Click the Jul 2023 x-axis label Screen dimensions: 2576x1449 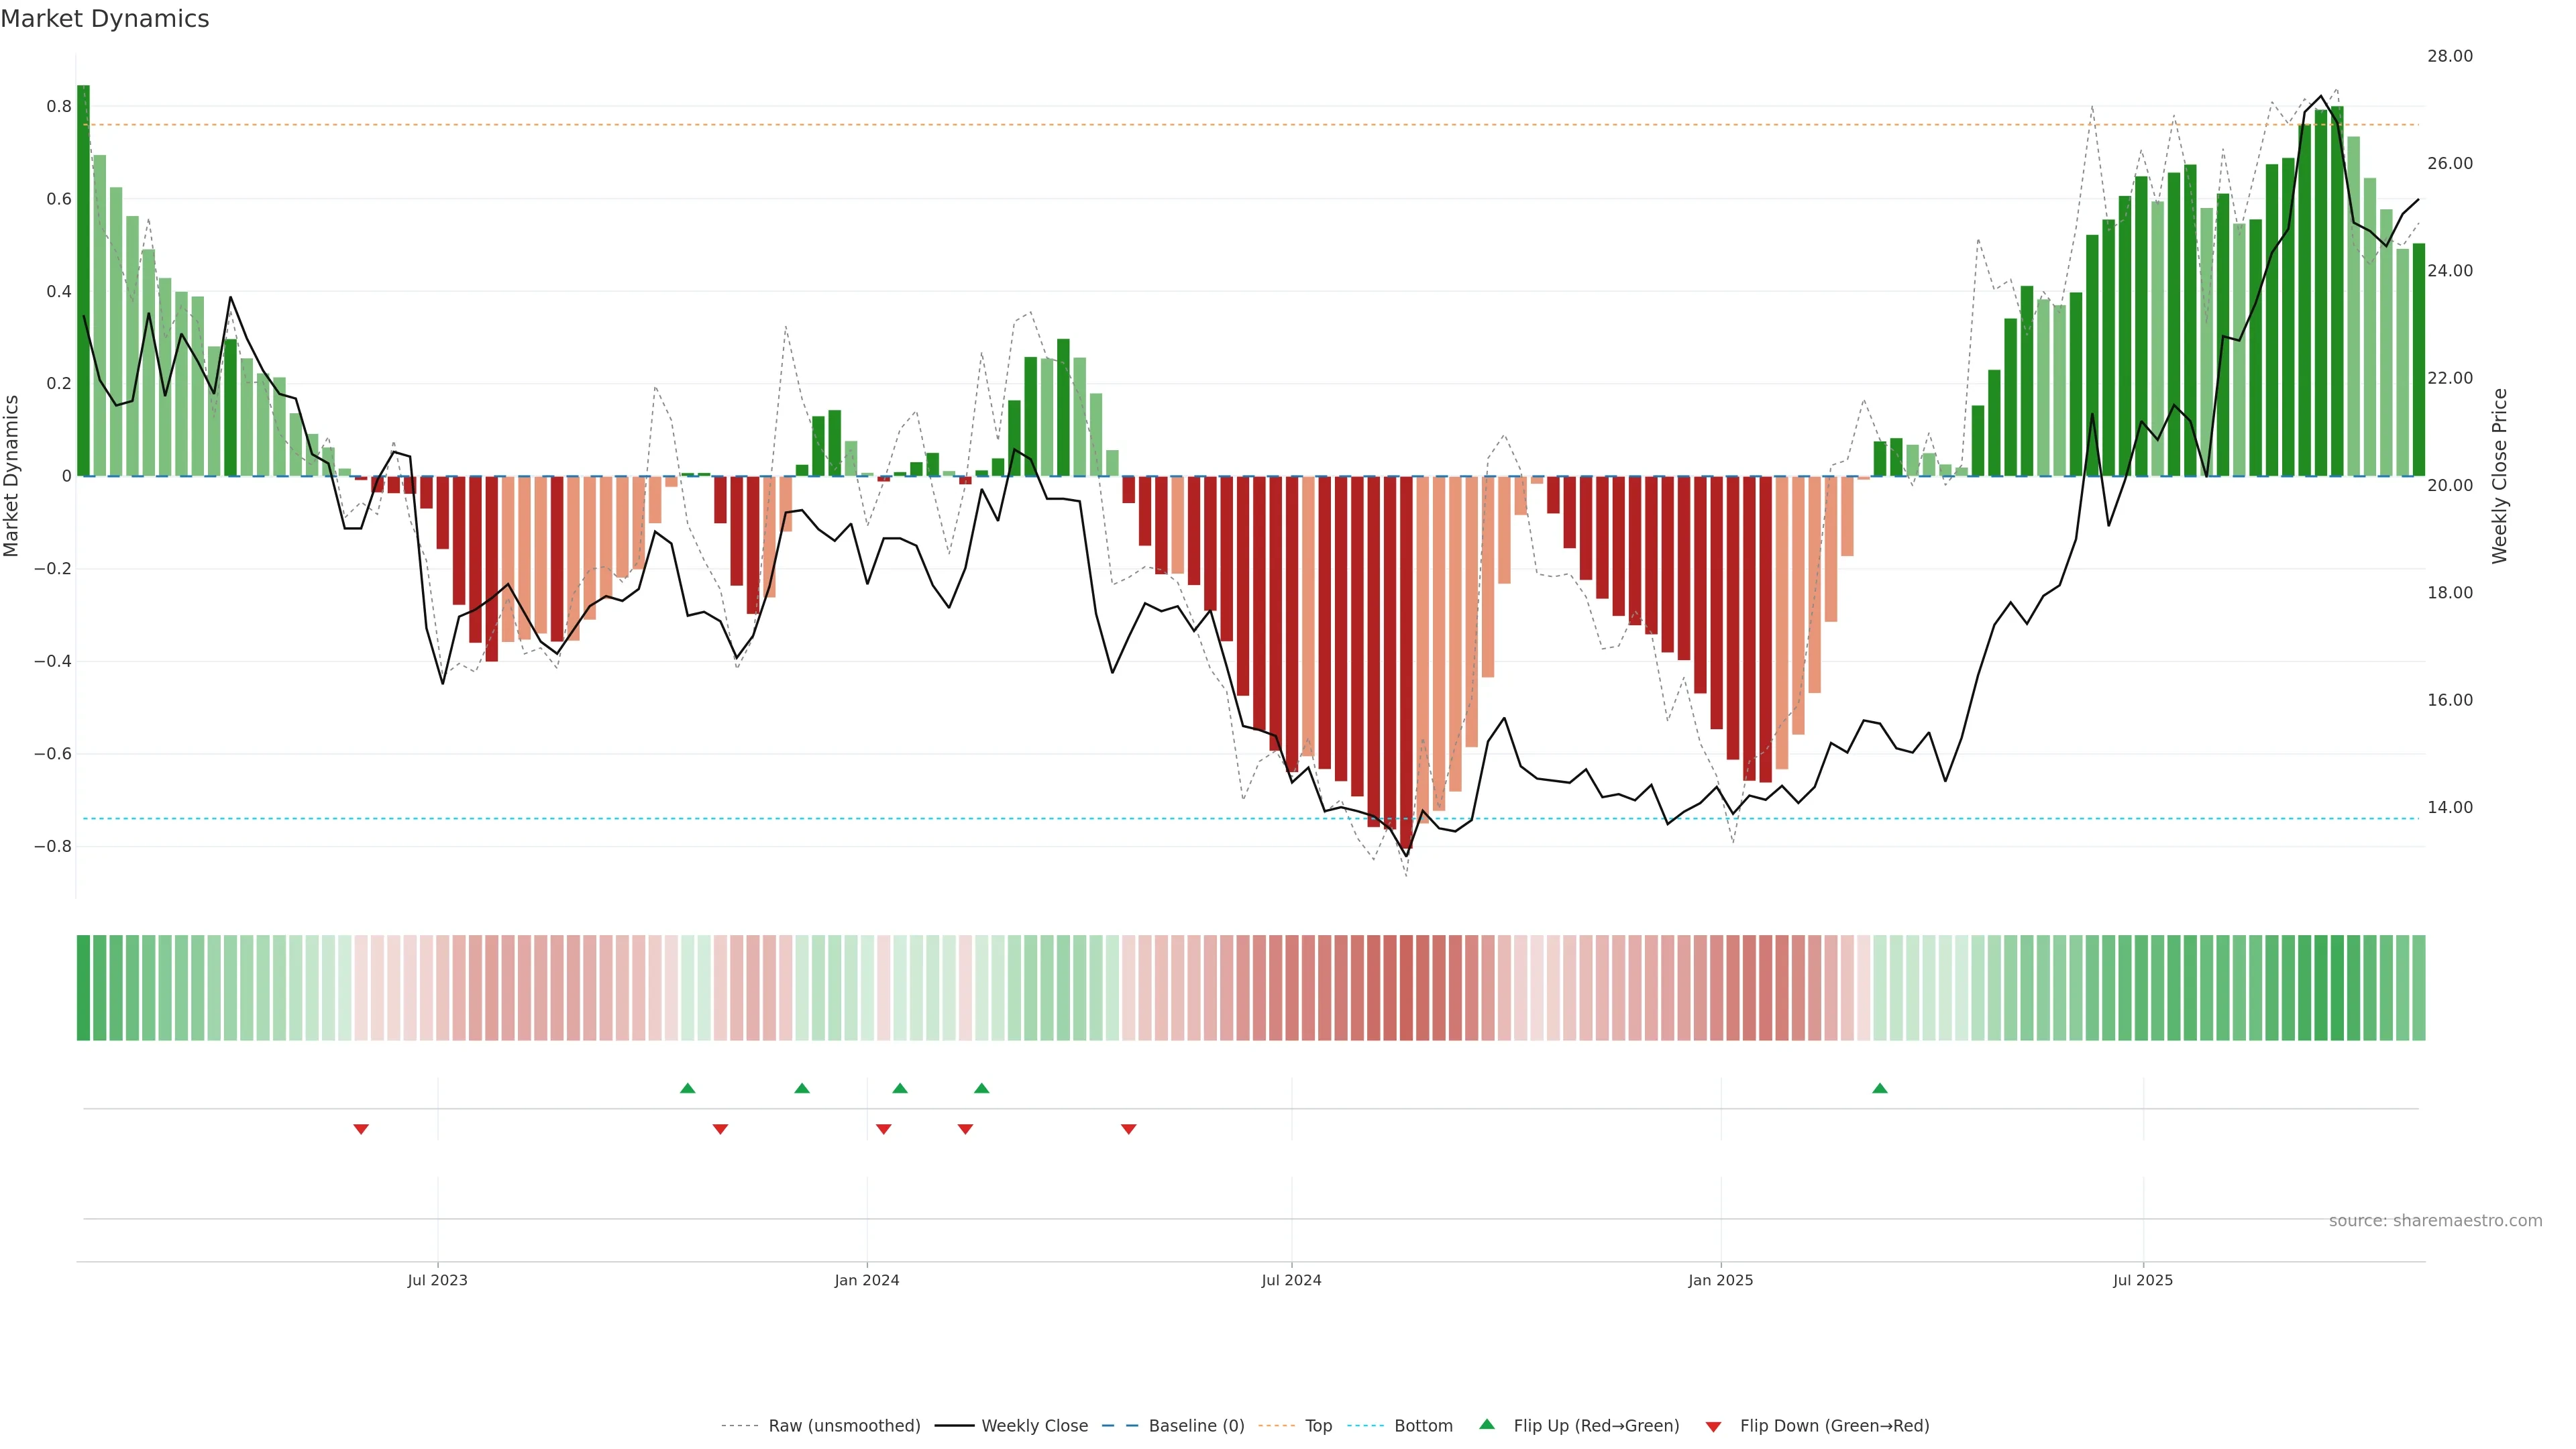pos(437,1280)
